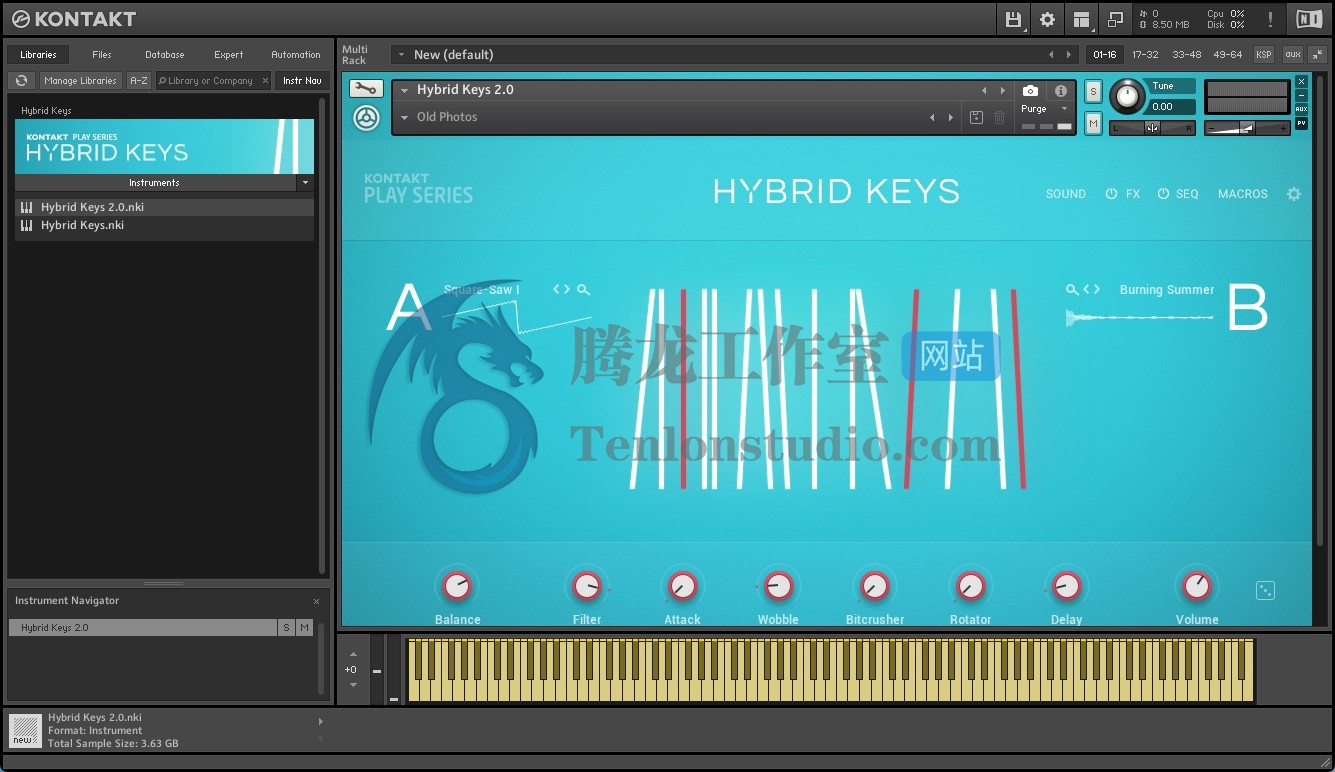The image size is (1335, 772).
Task: Toggle the SEQ power button
Action: coord(1163,194)
